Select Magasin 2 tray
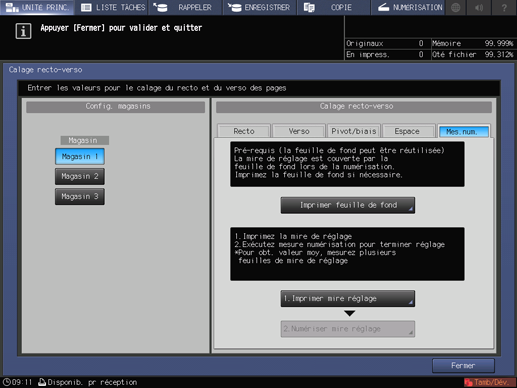 coord(80,176)
